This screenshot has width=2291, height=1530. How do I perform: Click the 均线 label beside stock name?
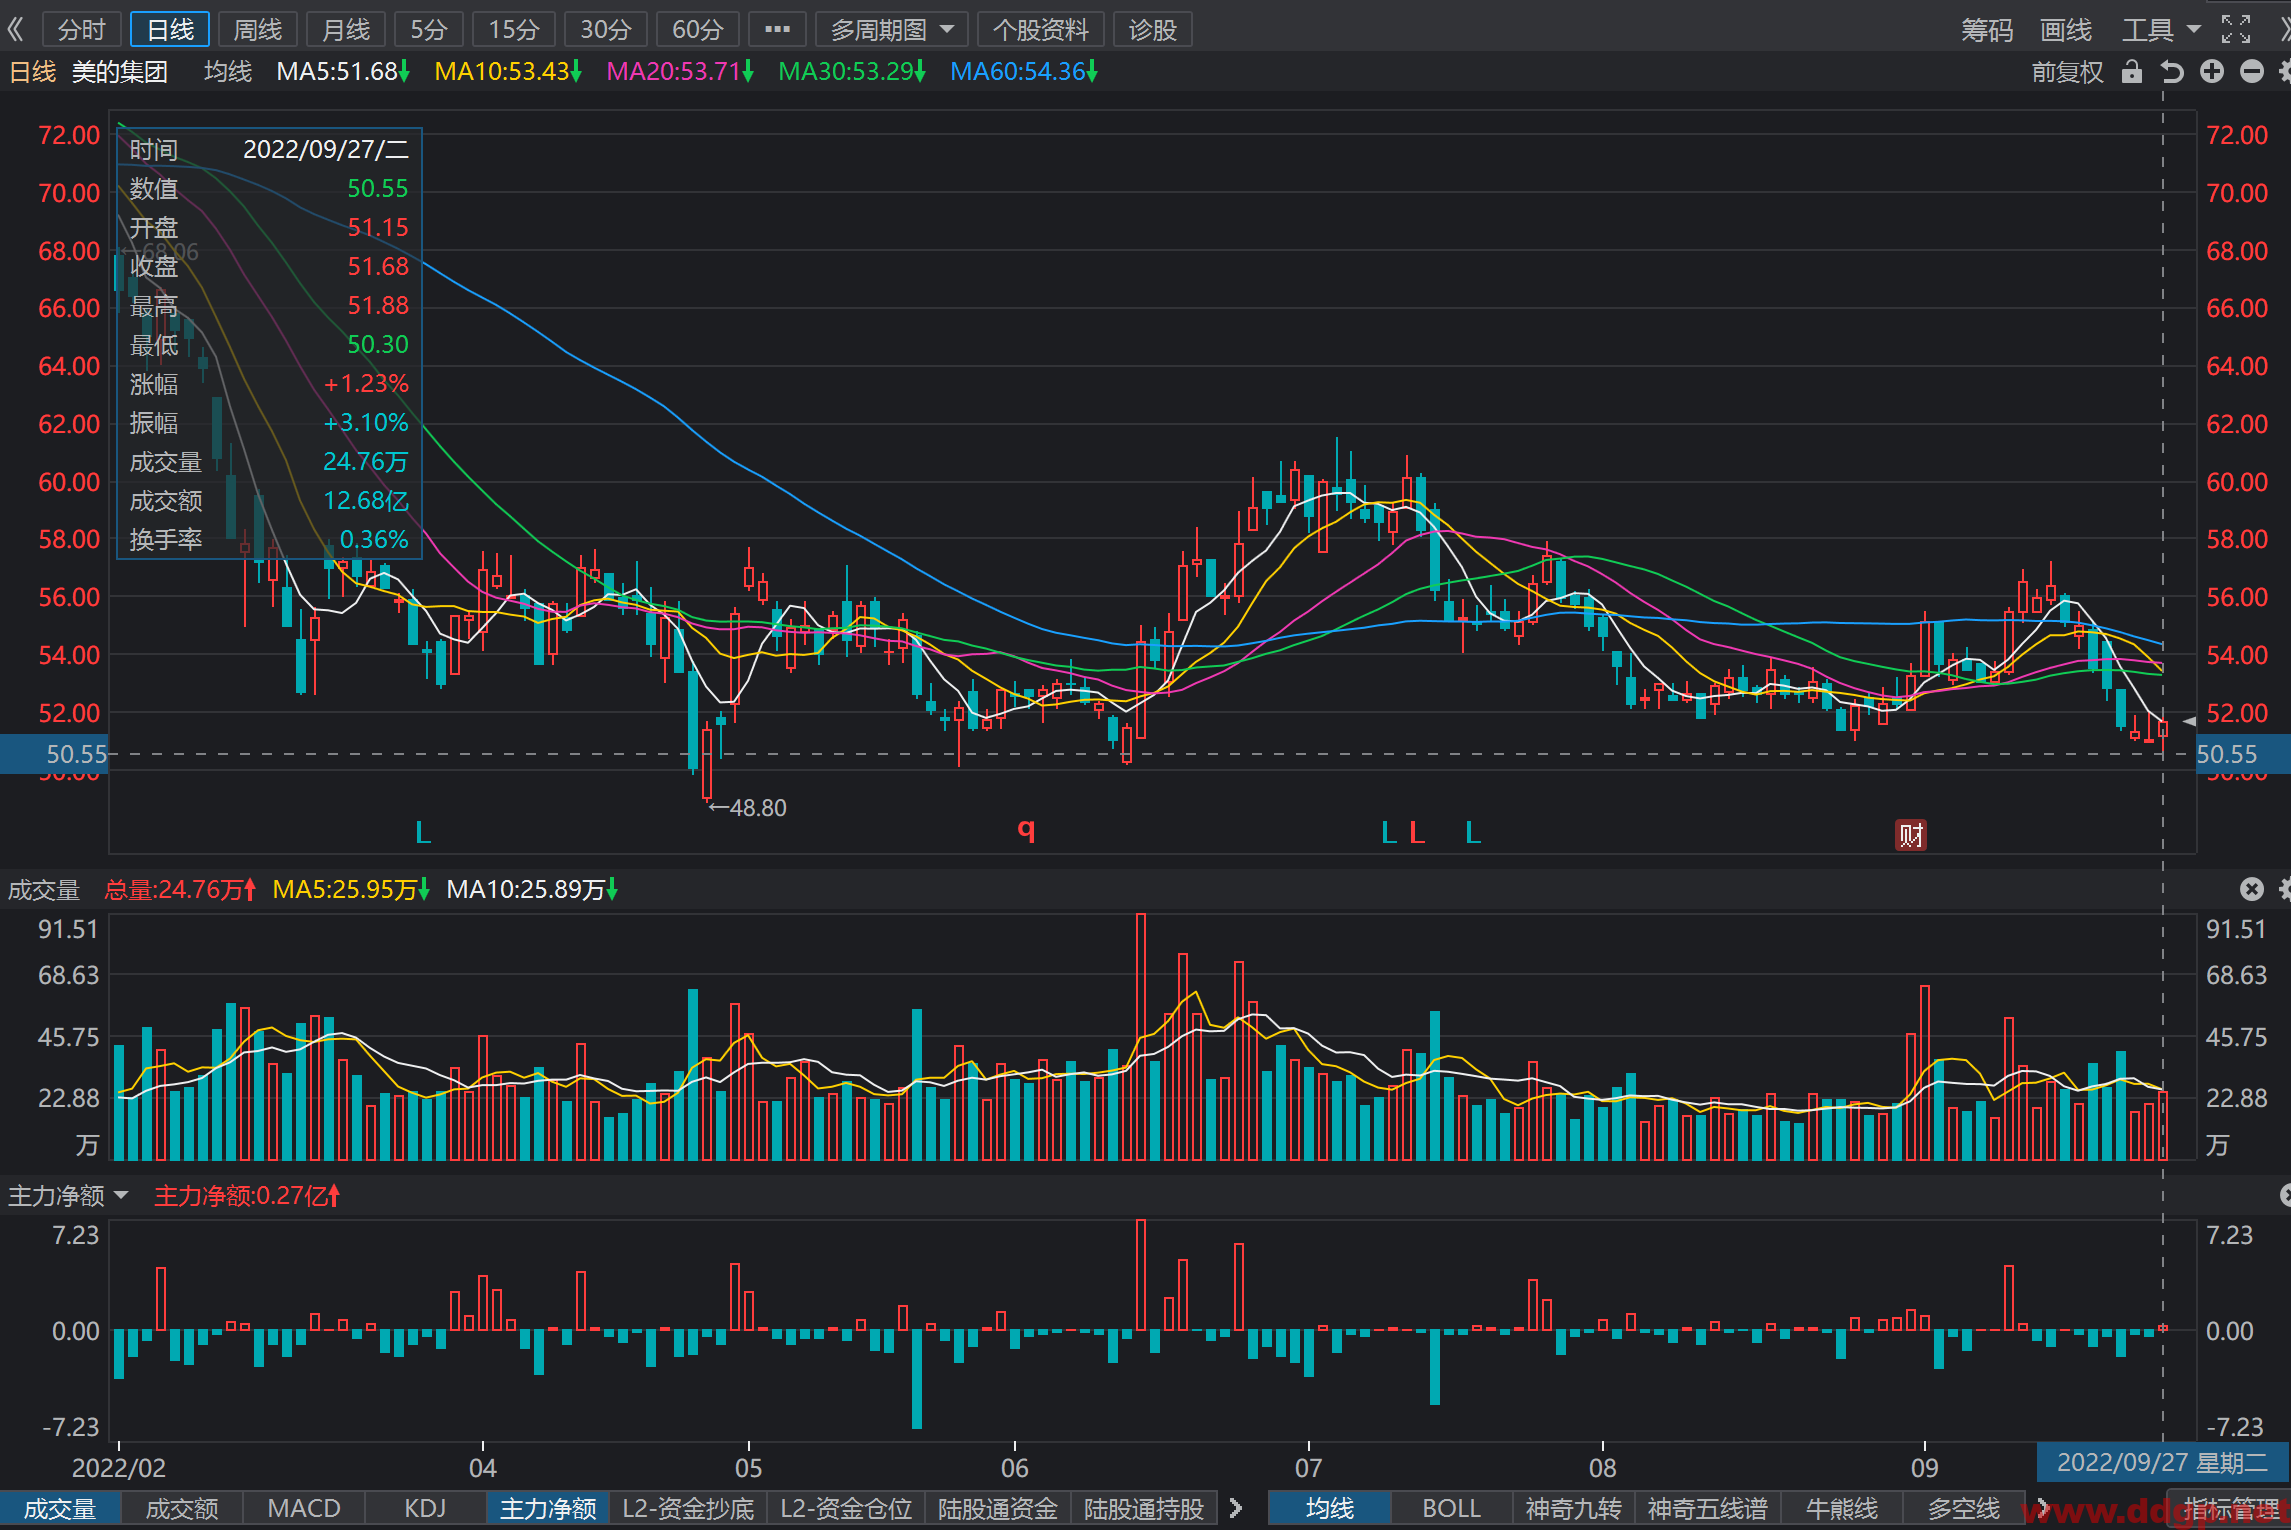click(228, 72)
